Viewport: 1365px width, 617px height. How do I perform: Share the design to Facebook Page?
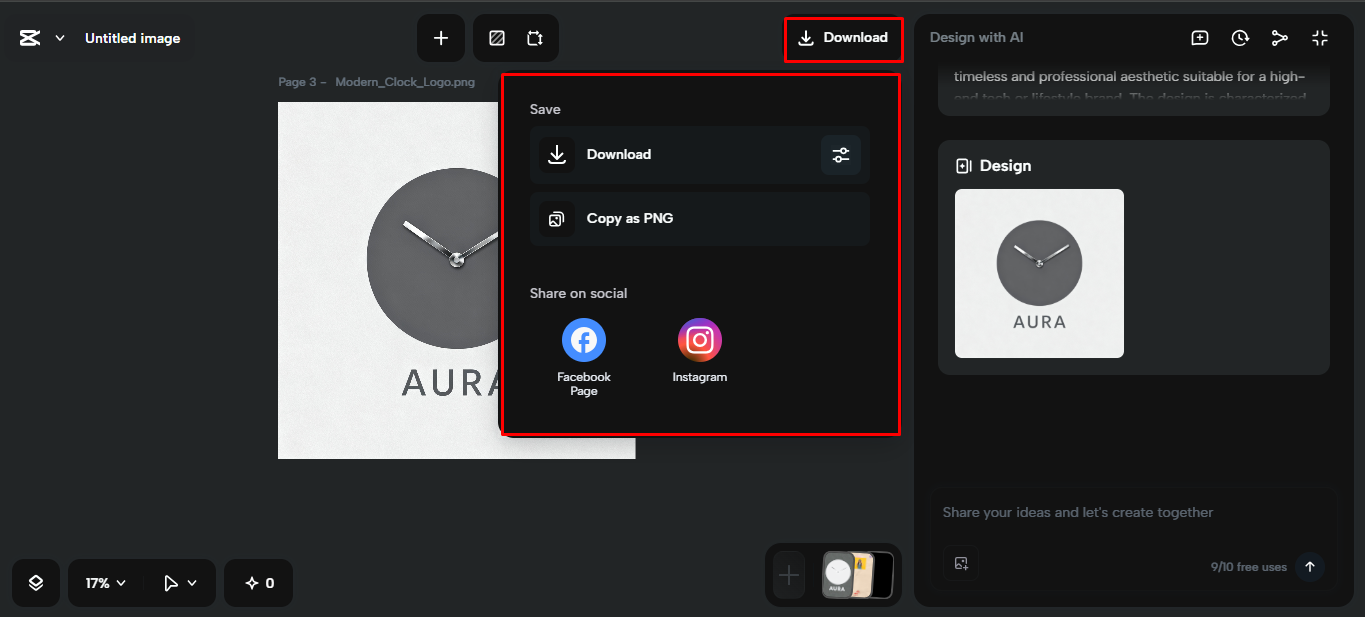pos(583,339)
